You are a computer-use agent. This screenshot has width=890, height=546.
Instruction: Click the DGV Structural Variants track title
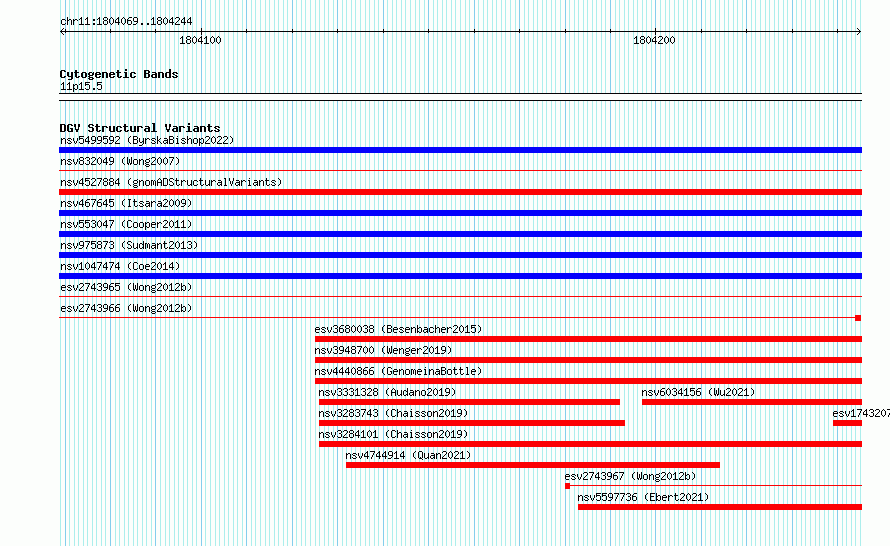click(140, 128)
